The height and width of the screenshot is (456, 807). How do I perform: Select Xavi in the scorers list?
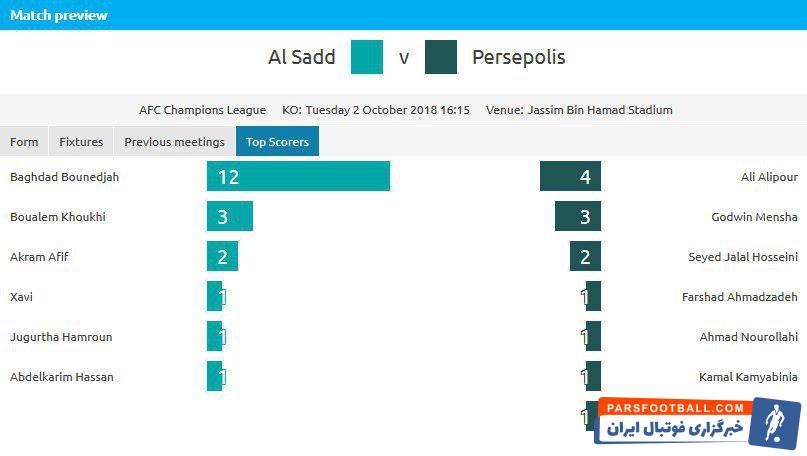coord(20,297)
